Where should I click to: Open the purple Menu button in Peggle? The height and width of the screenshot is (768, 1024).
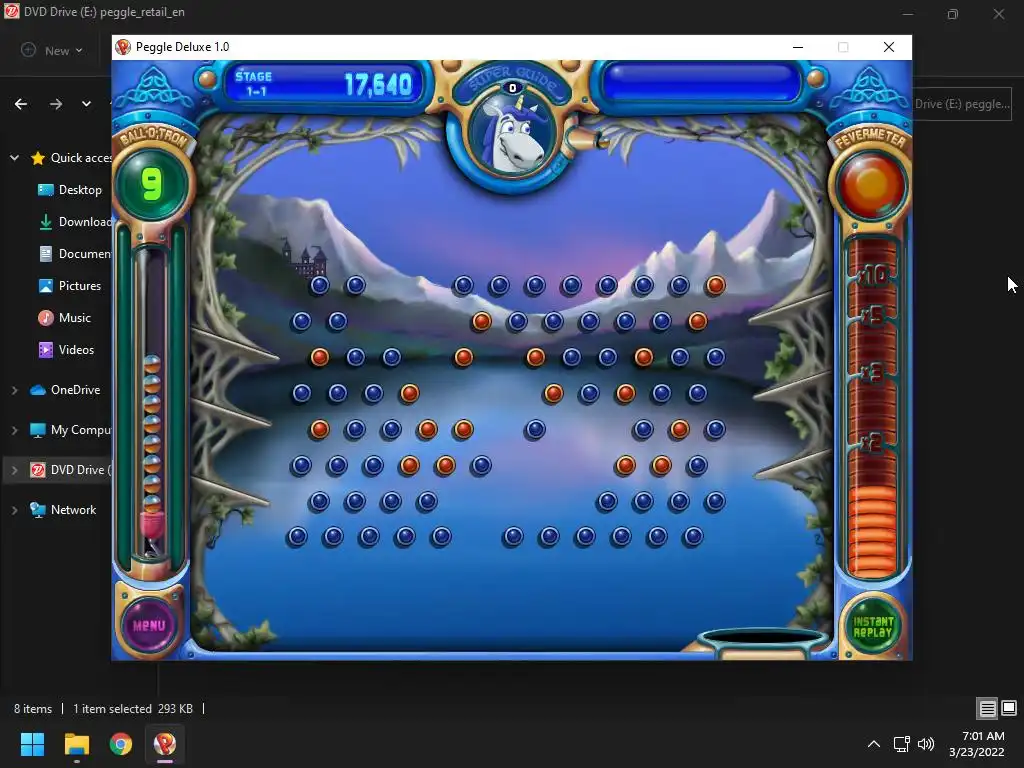(x=149, y=625)
